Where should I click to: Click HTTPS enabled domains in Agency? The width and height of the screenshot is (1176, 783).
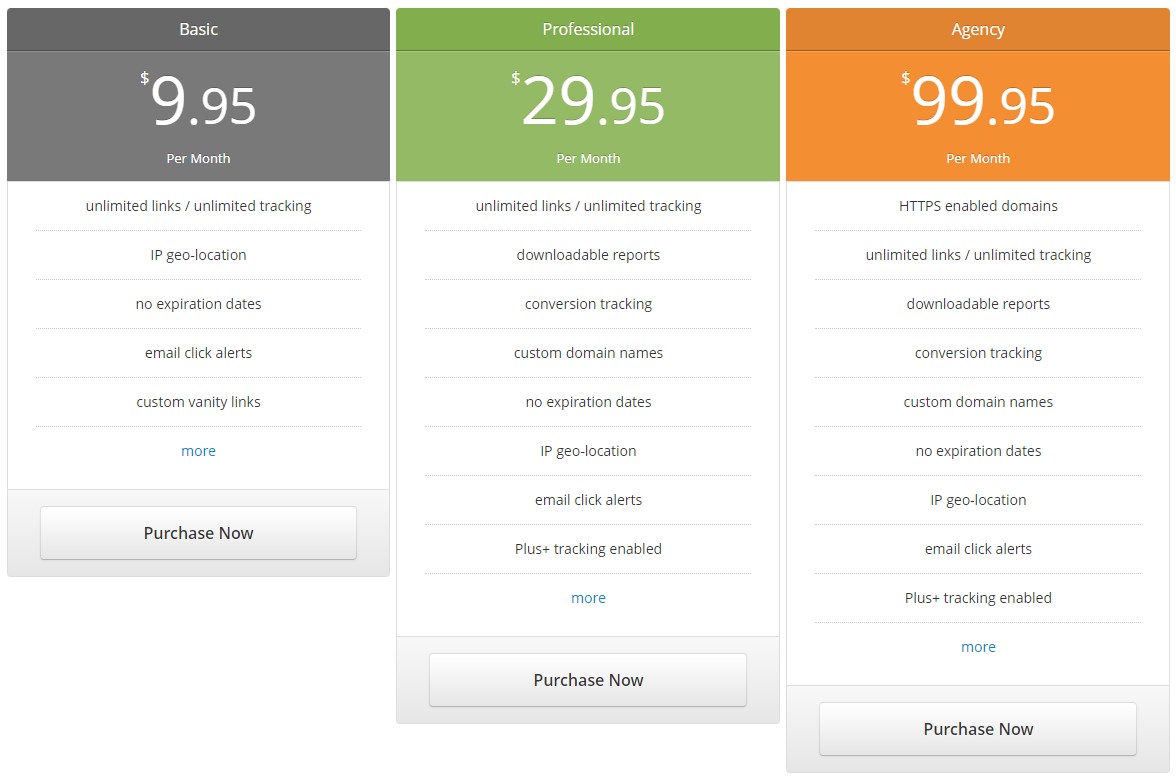coord(978,206)
